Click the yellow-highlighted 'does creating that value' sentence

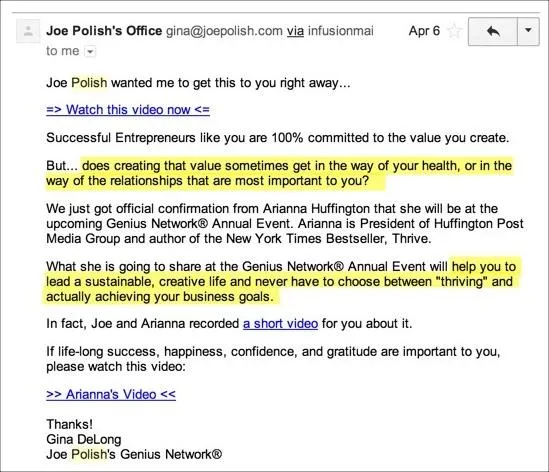[279, 173]
